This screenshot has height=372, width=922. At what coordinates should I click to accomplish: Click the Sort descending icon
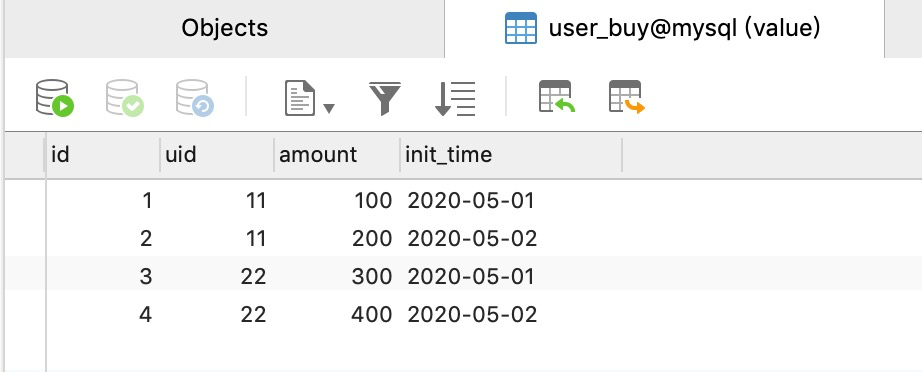pyautogui.click(x=455, y=98)
